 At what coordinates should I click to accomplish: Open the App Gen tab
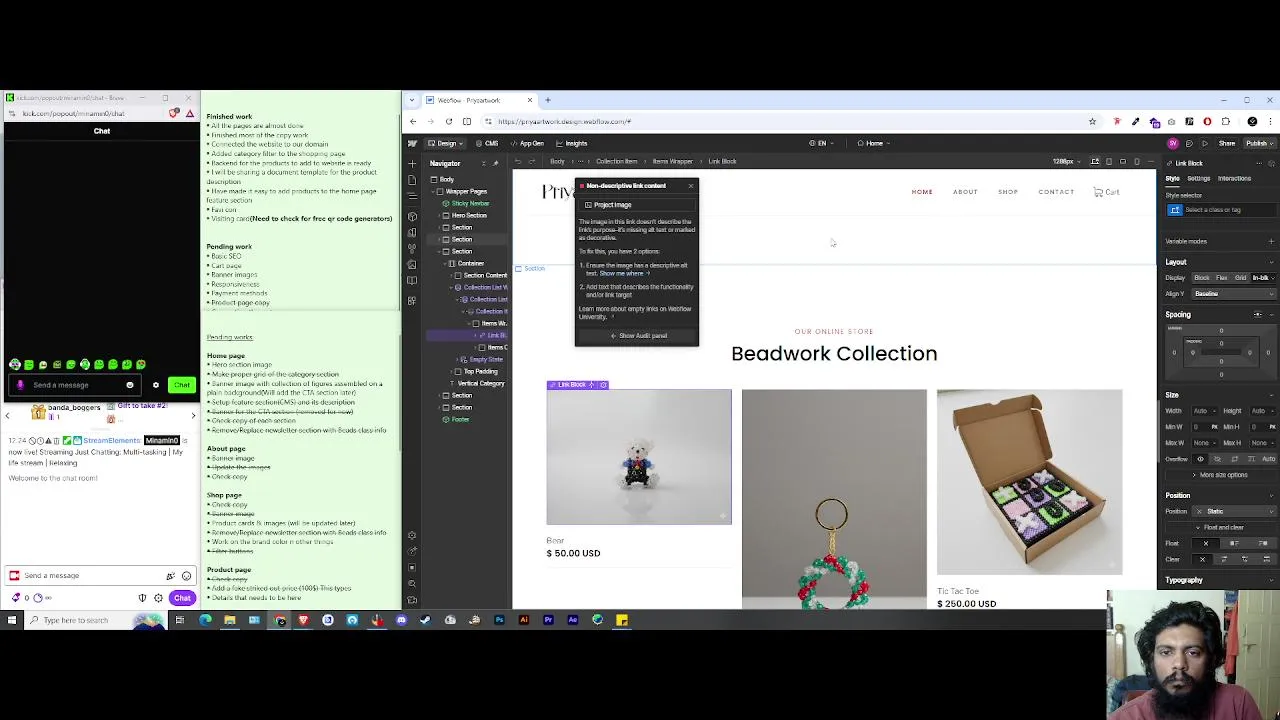point(526,143)
